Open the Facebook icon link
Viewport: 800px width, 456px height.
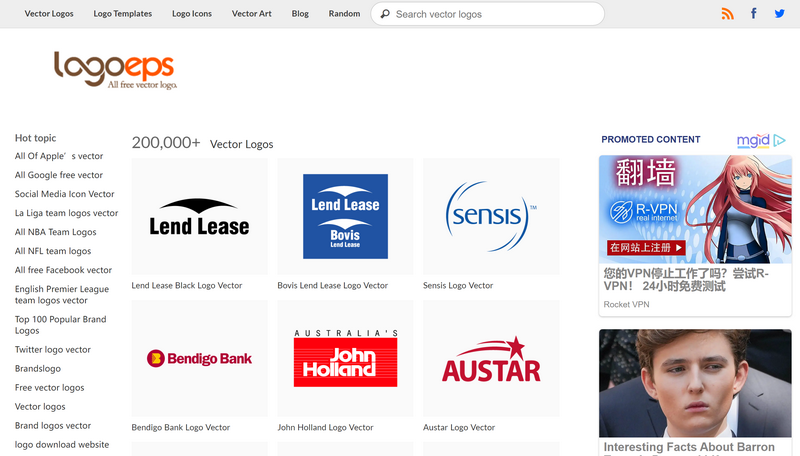(754, 14)
